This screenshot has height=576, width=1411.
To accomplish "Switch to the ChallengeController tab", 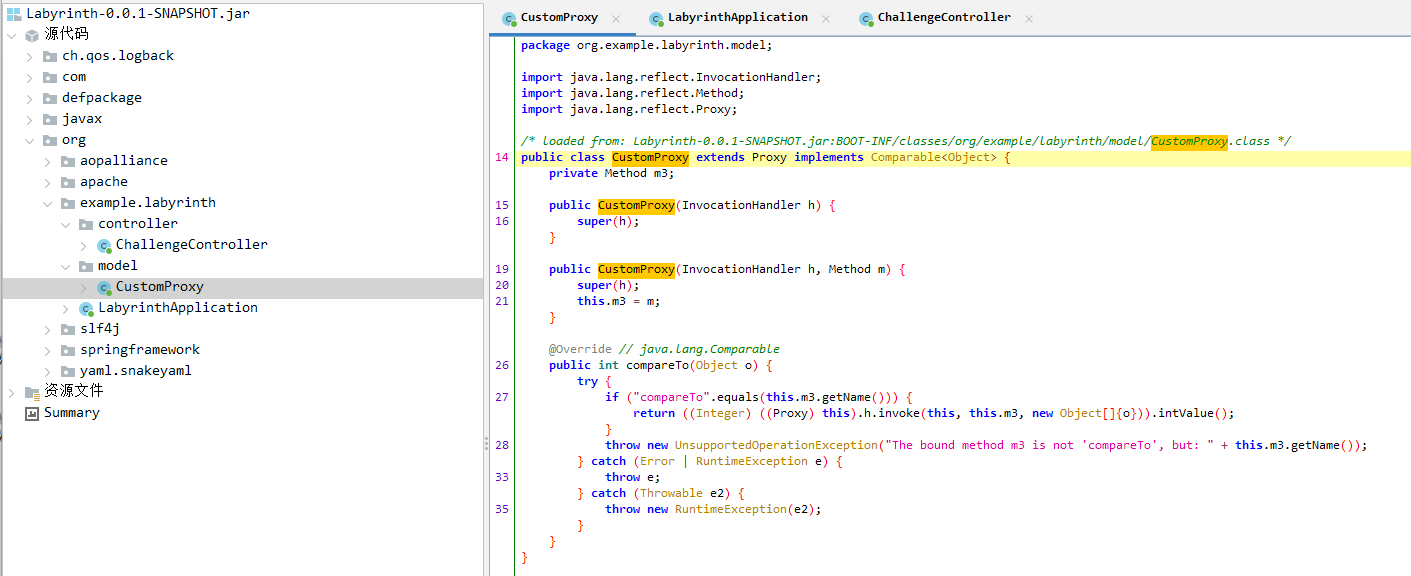I will tap(943, 17).
